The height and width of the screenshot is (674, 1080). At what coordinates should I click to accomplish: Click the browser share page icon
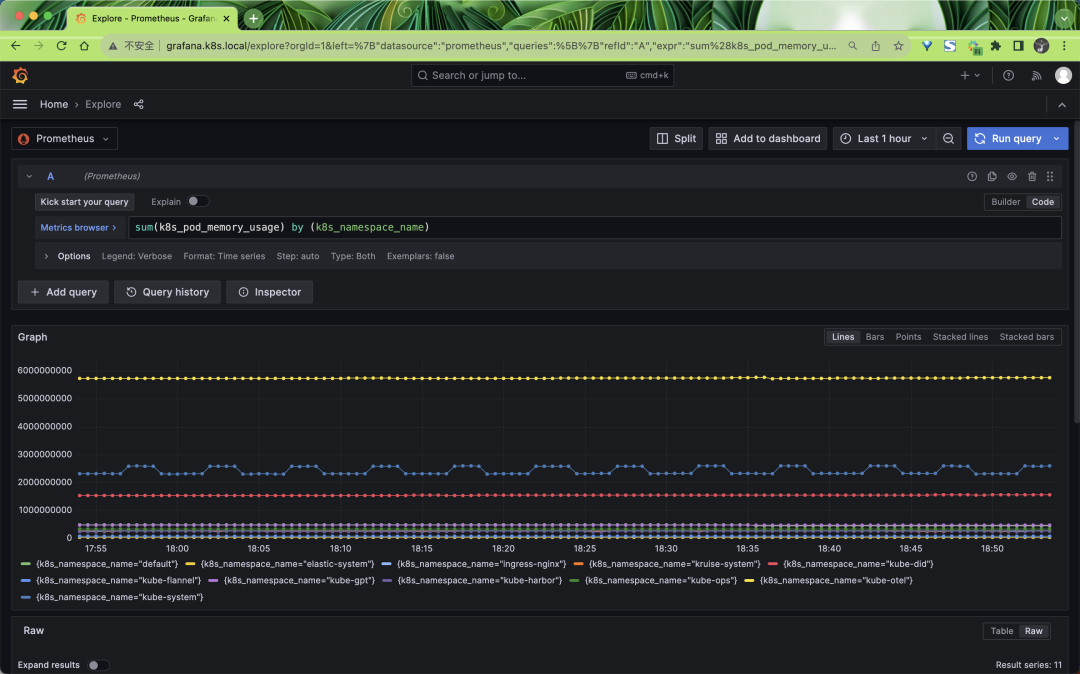pyautogui.click(x=875, y=45)
